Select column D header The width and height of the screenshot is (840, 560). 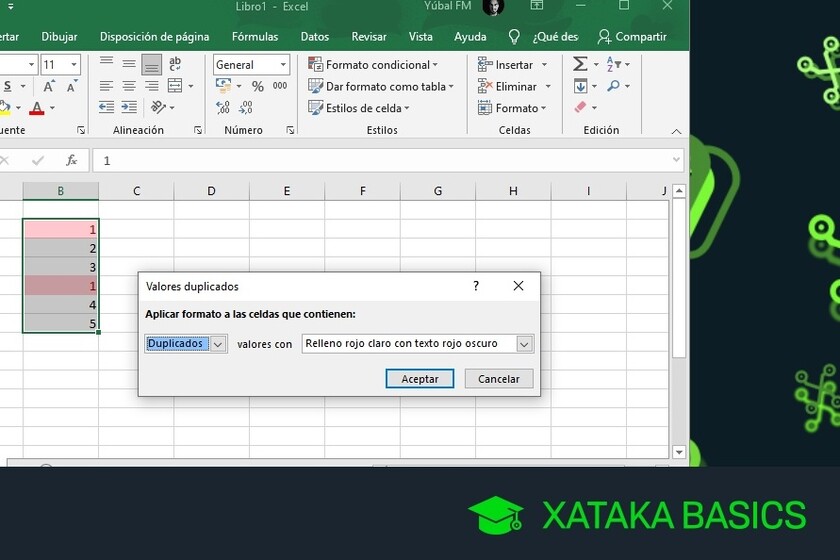[x=212, y=191]
